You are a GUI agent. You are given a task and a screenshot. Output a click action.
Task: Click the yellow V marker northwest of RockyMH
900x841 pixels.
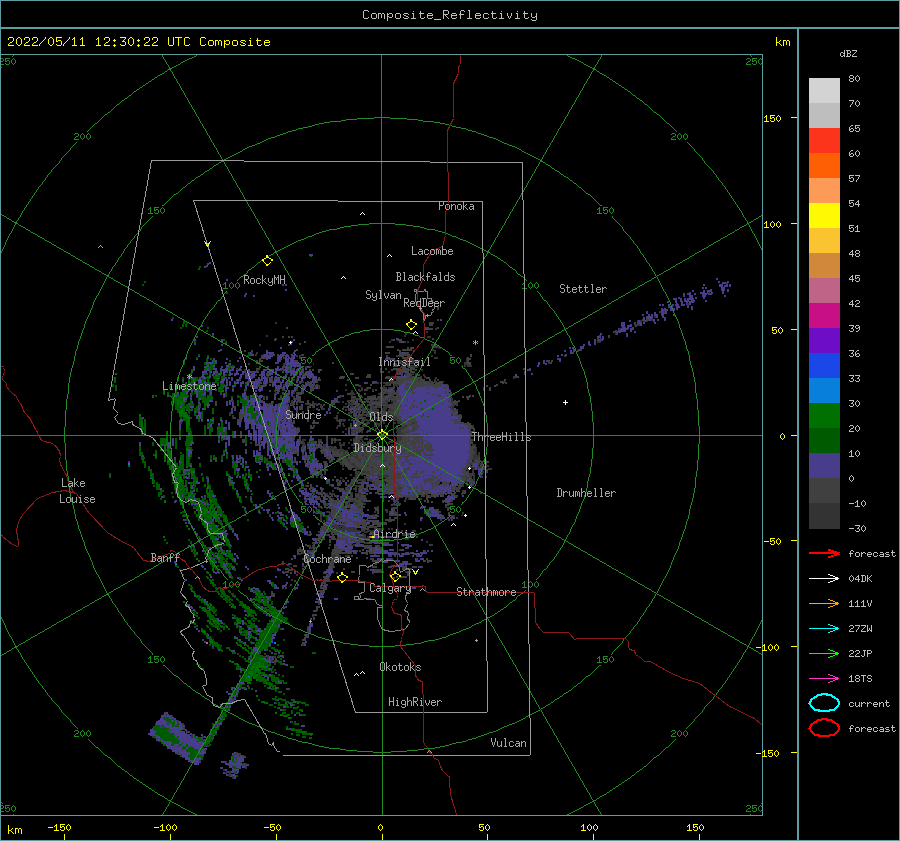point(208,245)
